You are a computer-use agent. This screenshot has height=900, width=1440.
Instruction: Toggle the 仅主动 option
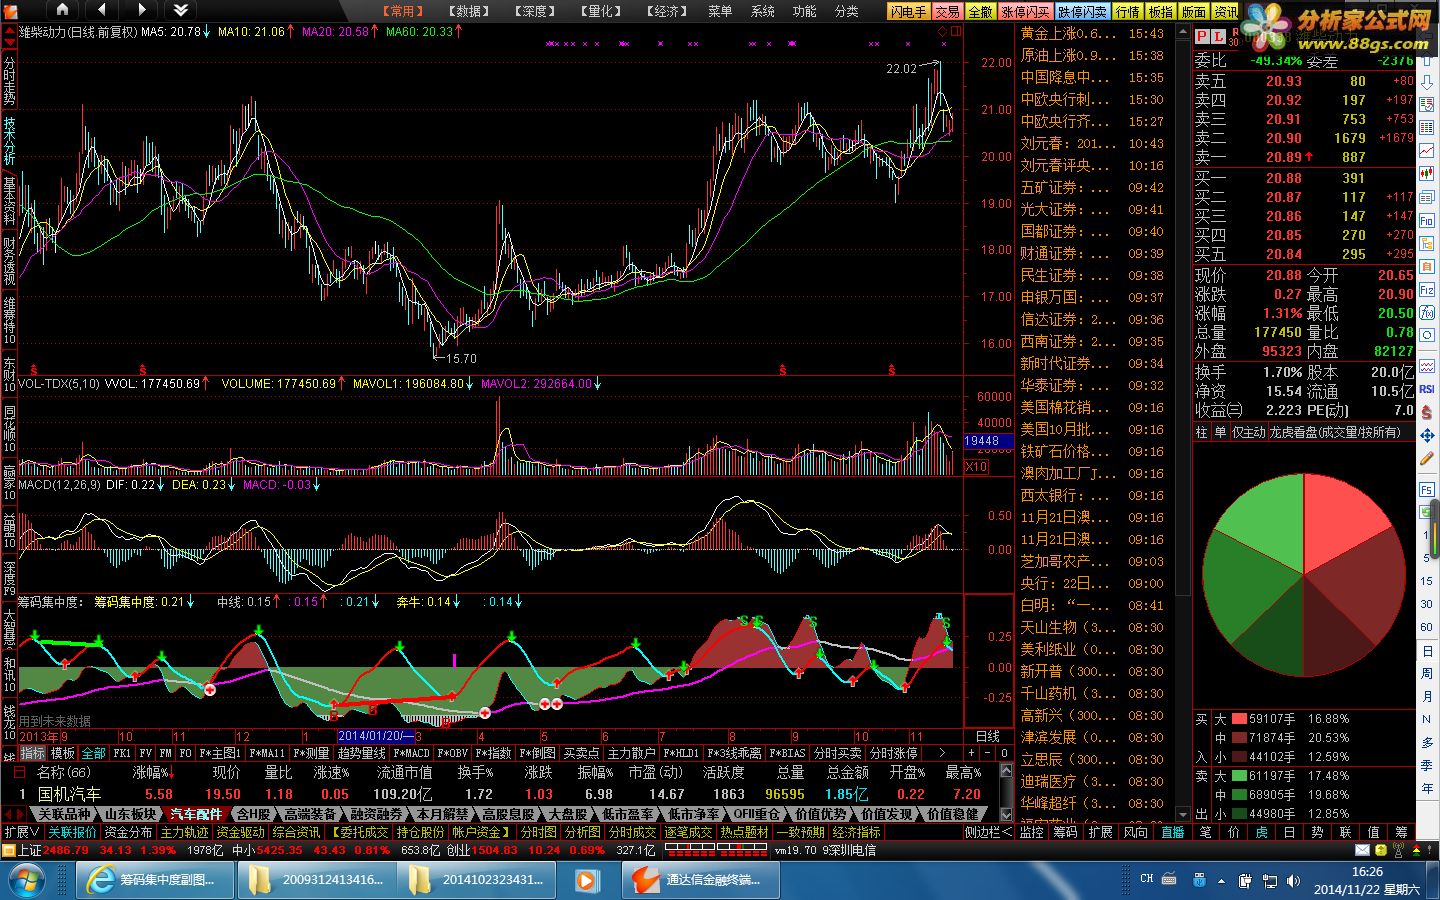pyautogui.click(x=1248, y=432)
